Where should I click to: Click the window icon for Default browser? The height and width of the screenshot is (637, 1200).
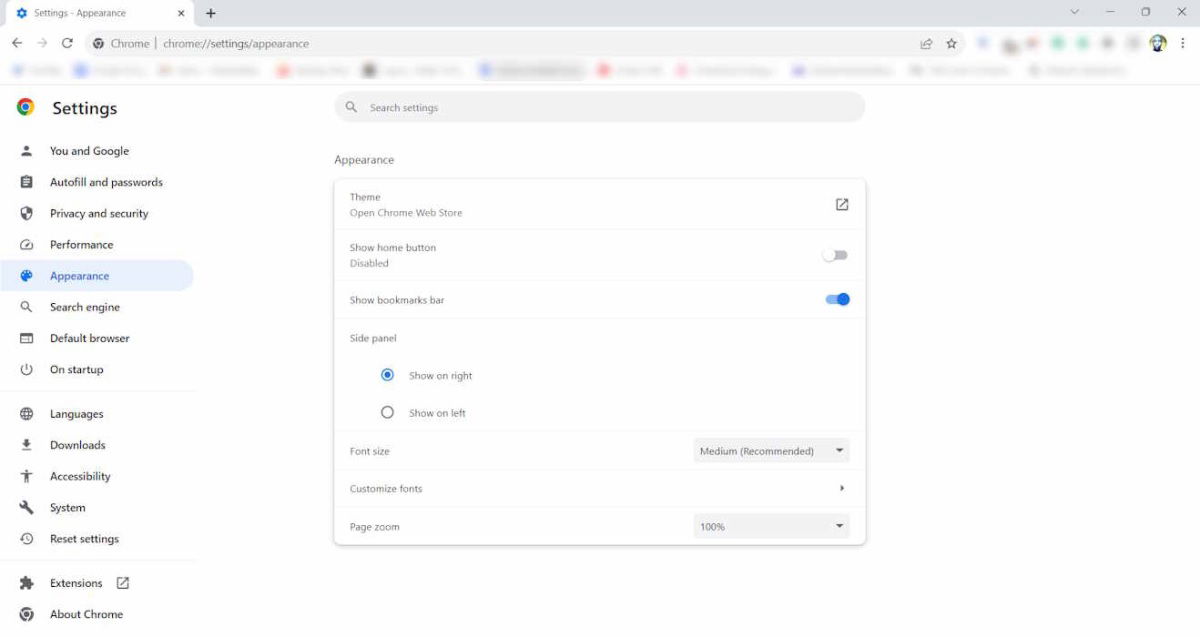27,338
